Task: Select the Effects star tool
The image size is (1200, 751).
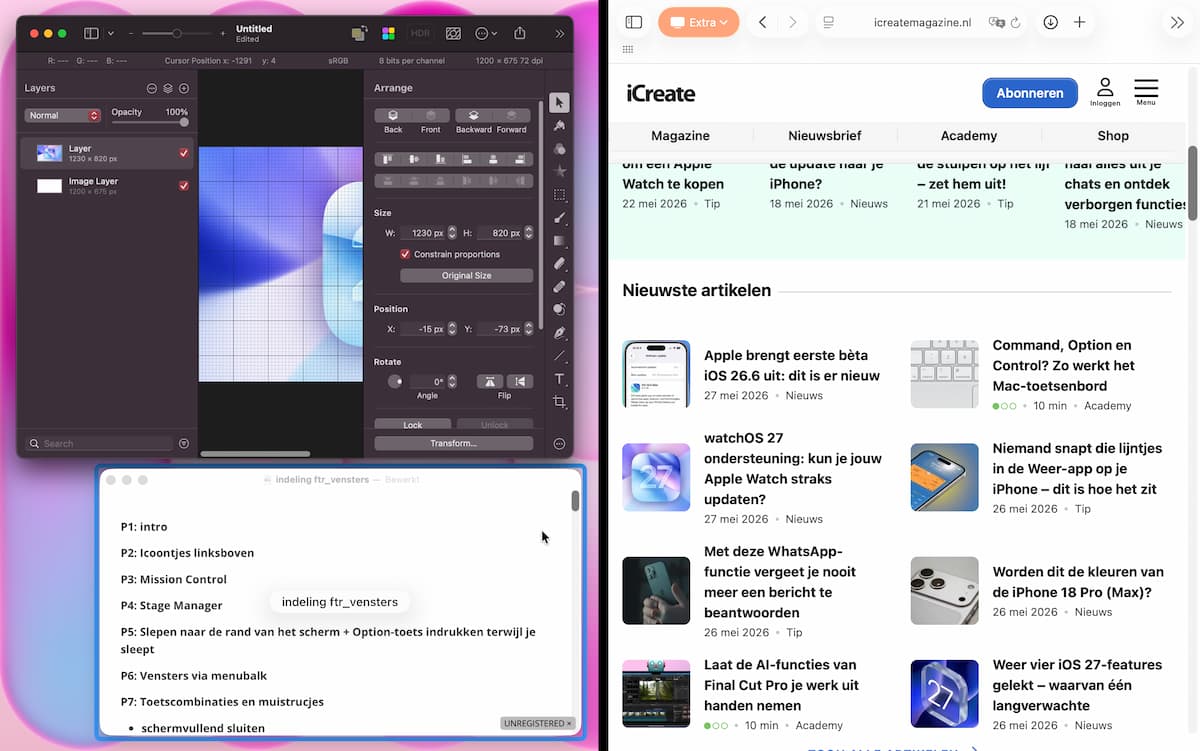Action: [560, 172]
